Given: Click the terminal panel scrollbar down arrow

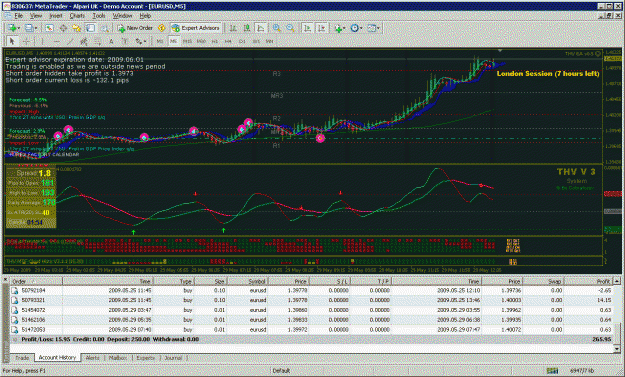Looking at the screenshot, I should (617, 349).
